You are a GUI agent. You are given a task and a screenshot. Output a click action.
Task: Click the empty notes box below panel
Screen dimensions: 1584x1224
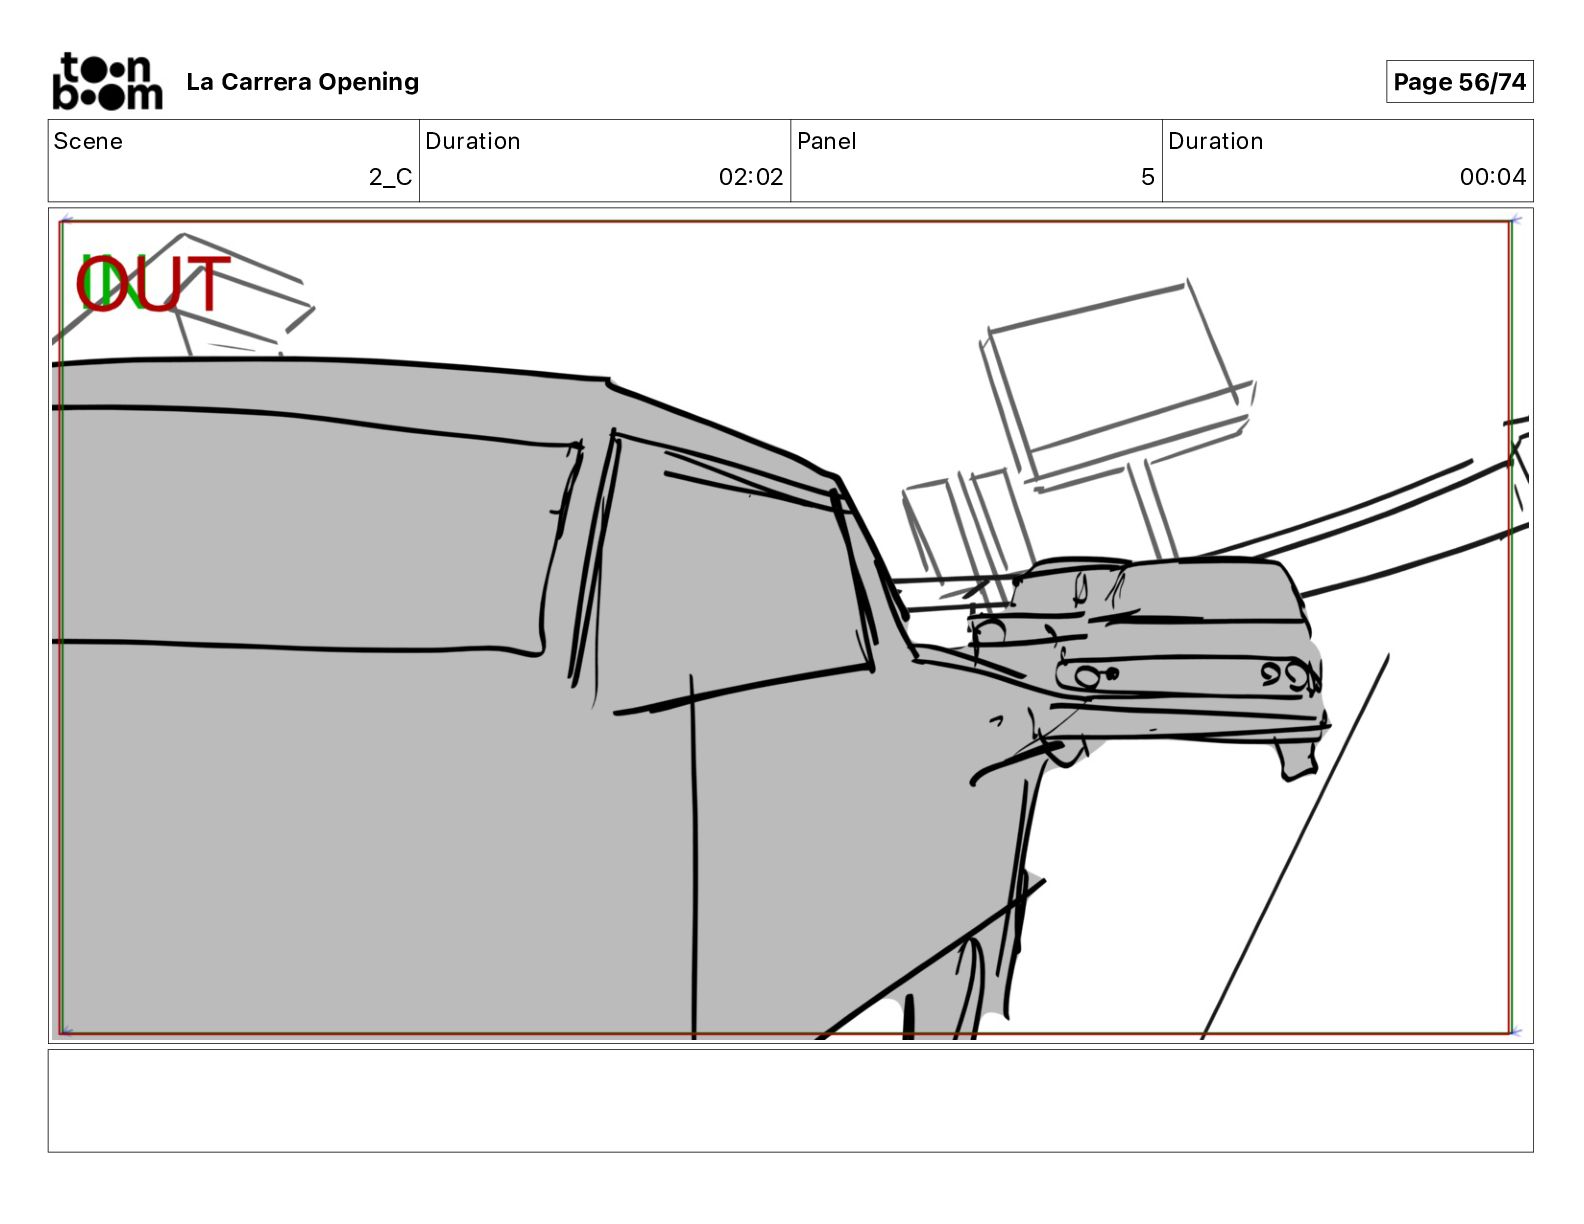coord(790,1101)
